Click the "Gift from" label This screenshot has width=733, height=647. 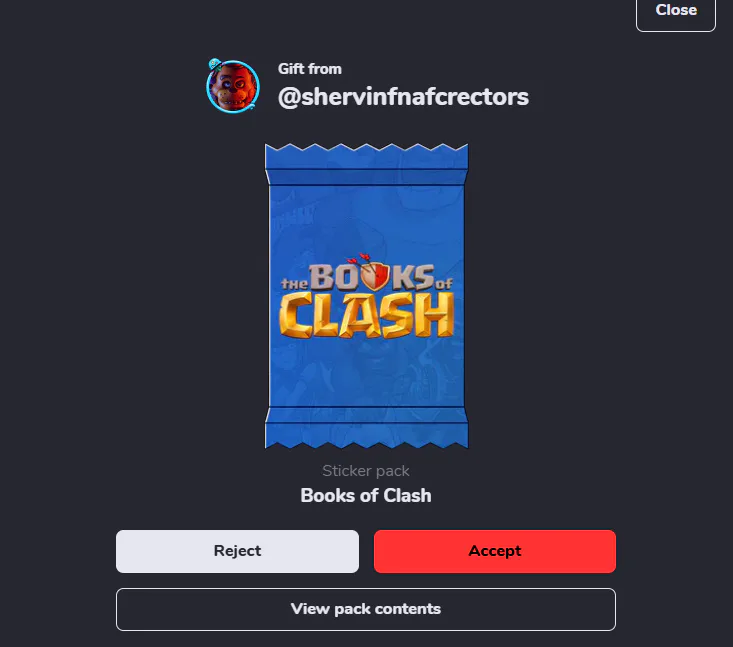click(x=309, y=69)
